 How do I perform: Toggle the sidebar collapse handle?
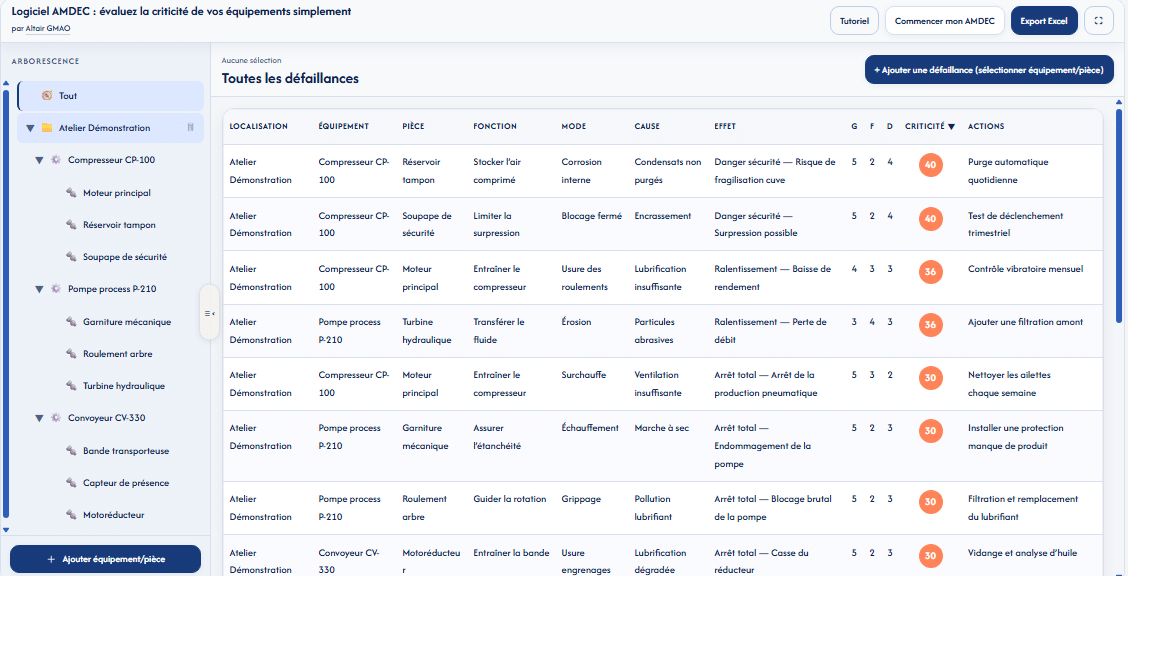209,313
